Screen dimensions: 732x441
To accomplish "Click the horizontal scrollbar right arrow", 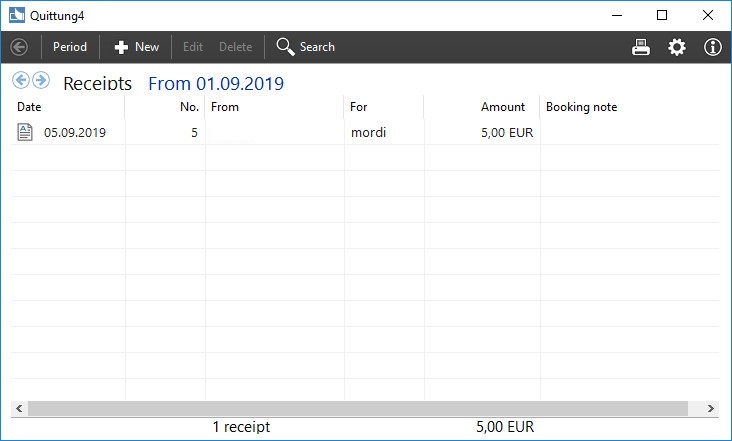I will (x=711, y=408).
